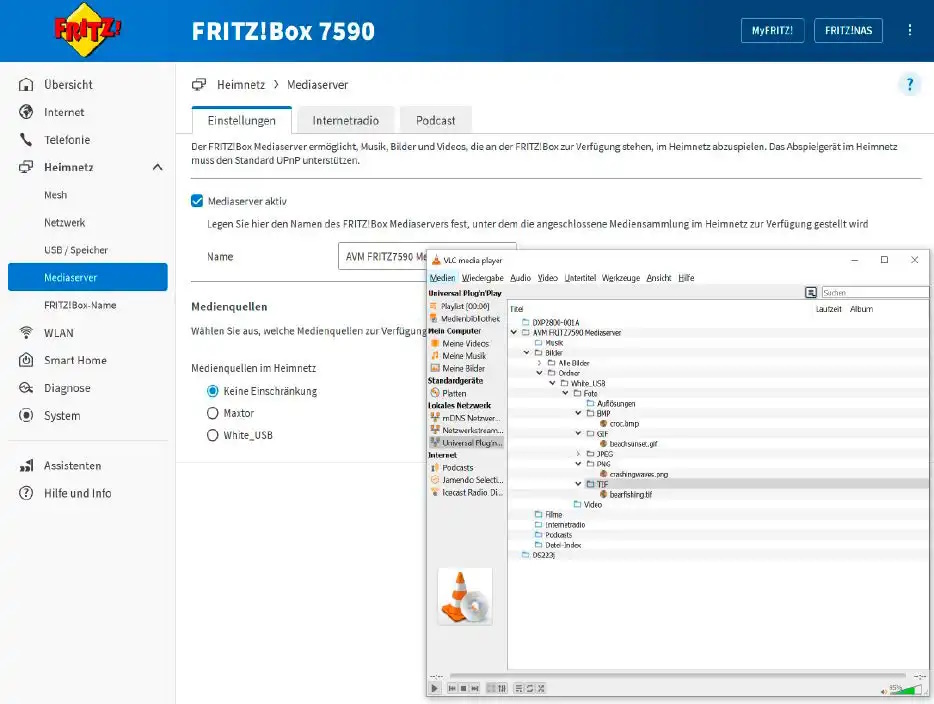Open VLC Wiedergabe menu
This screenshot has width=934, height=704.
click(482, 278)
